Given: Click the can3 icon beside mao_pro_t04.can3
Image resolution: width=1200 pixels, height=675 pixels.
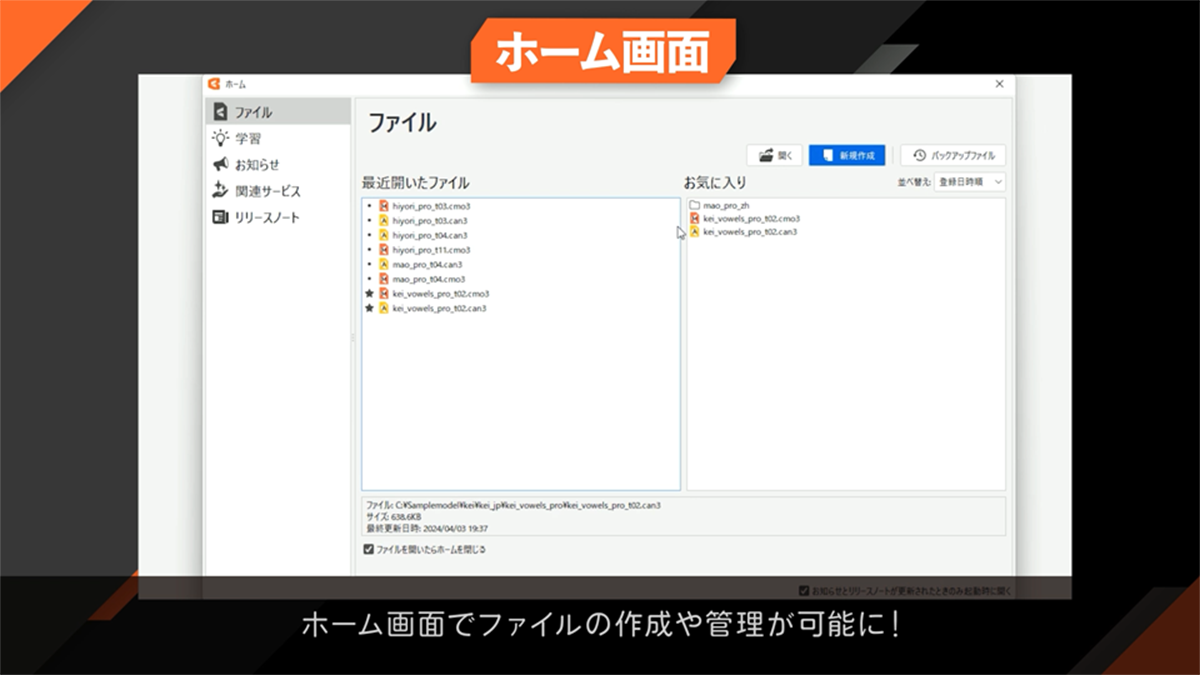Looking at the screenshot, I should (x=384, y=264).
